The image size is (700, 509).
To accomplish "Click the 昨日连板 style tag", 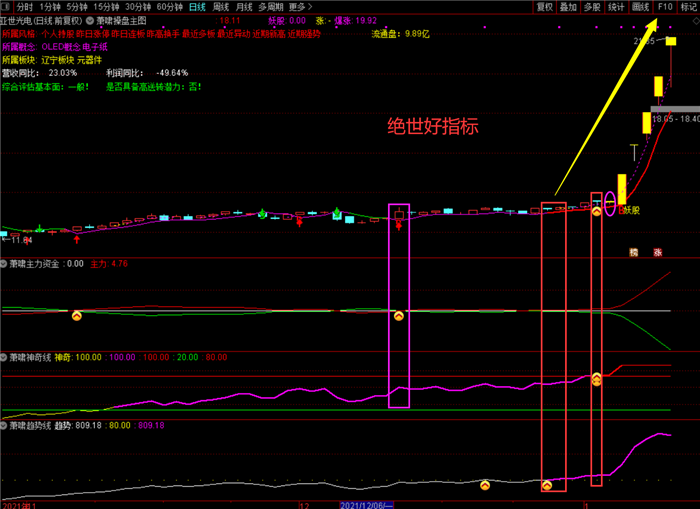I will pyautogui.click(x=128, y=33).
